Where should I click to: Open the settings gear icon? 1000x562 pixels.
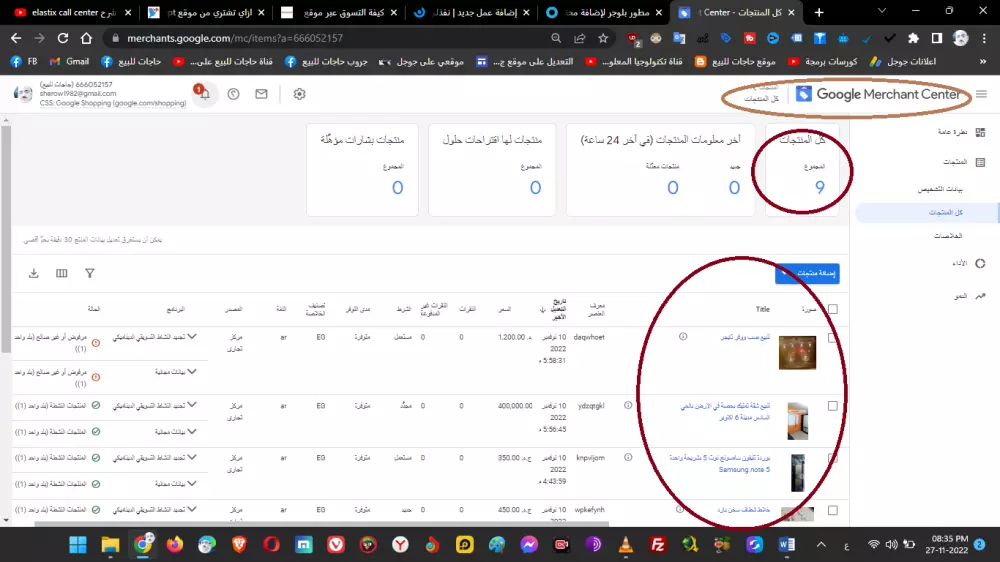pos(299,94)
